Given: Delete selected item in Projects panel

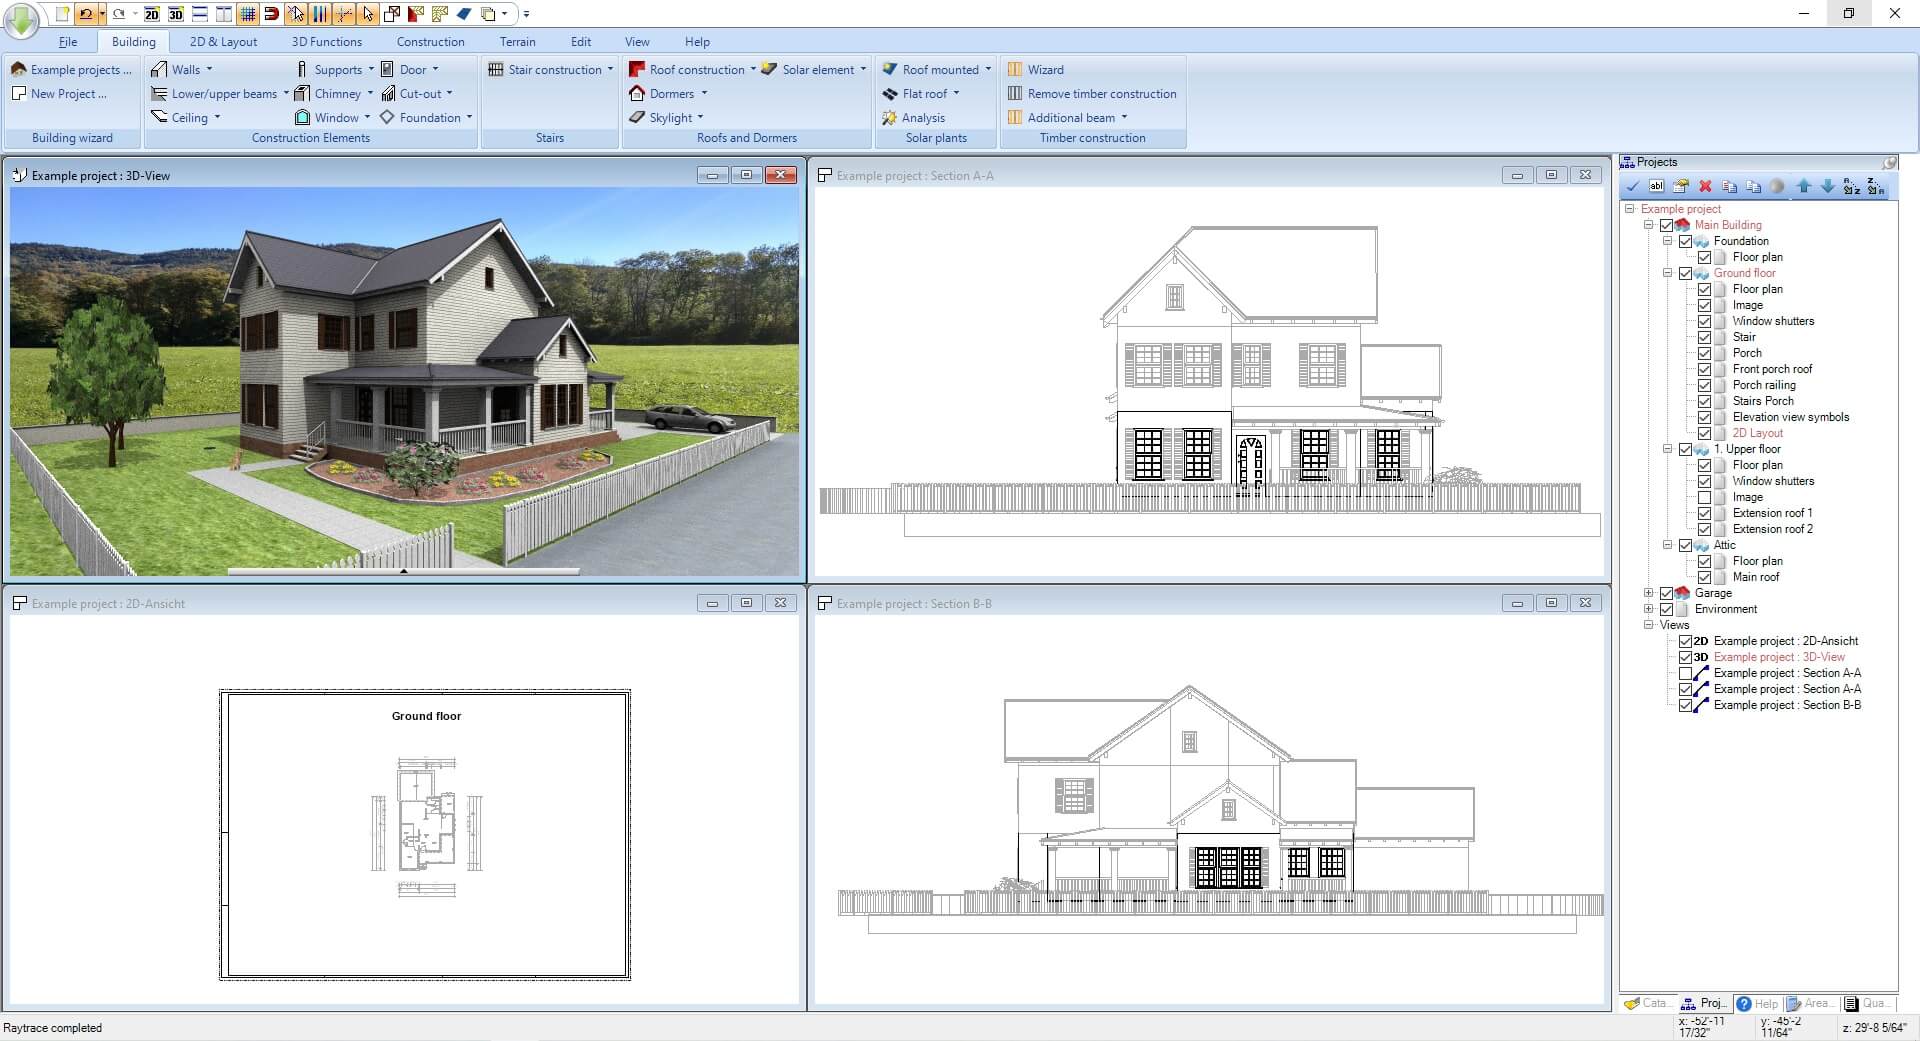Looking at the screenshot, I should (1705, 187).
